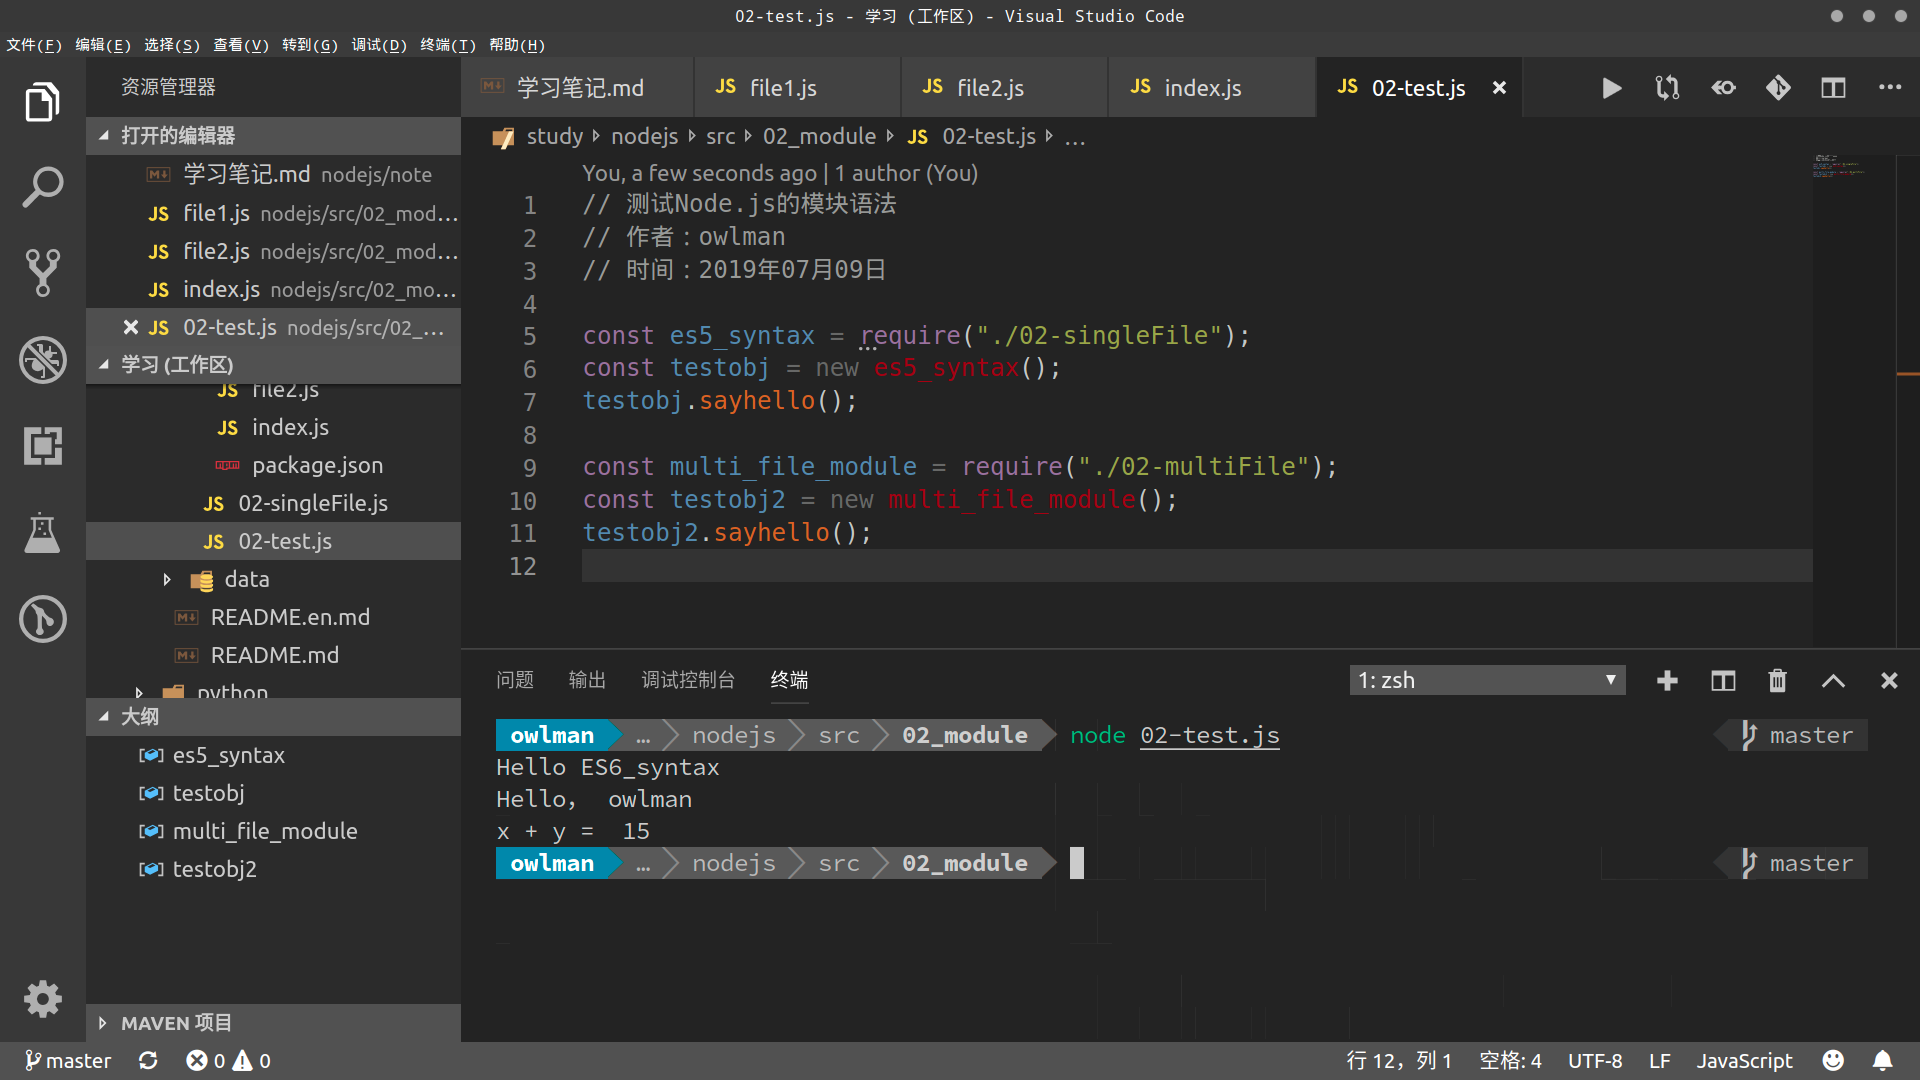Image resolution: width=1920 pixels, height=1080 pixels.
Task: Click the errors and warnings status indicator
Action: click(x=228, y=1061)
